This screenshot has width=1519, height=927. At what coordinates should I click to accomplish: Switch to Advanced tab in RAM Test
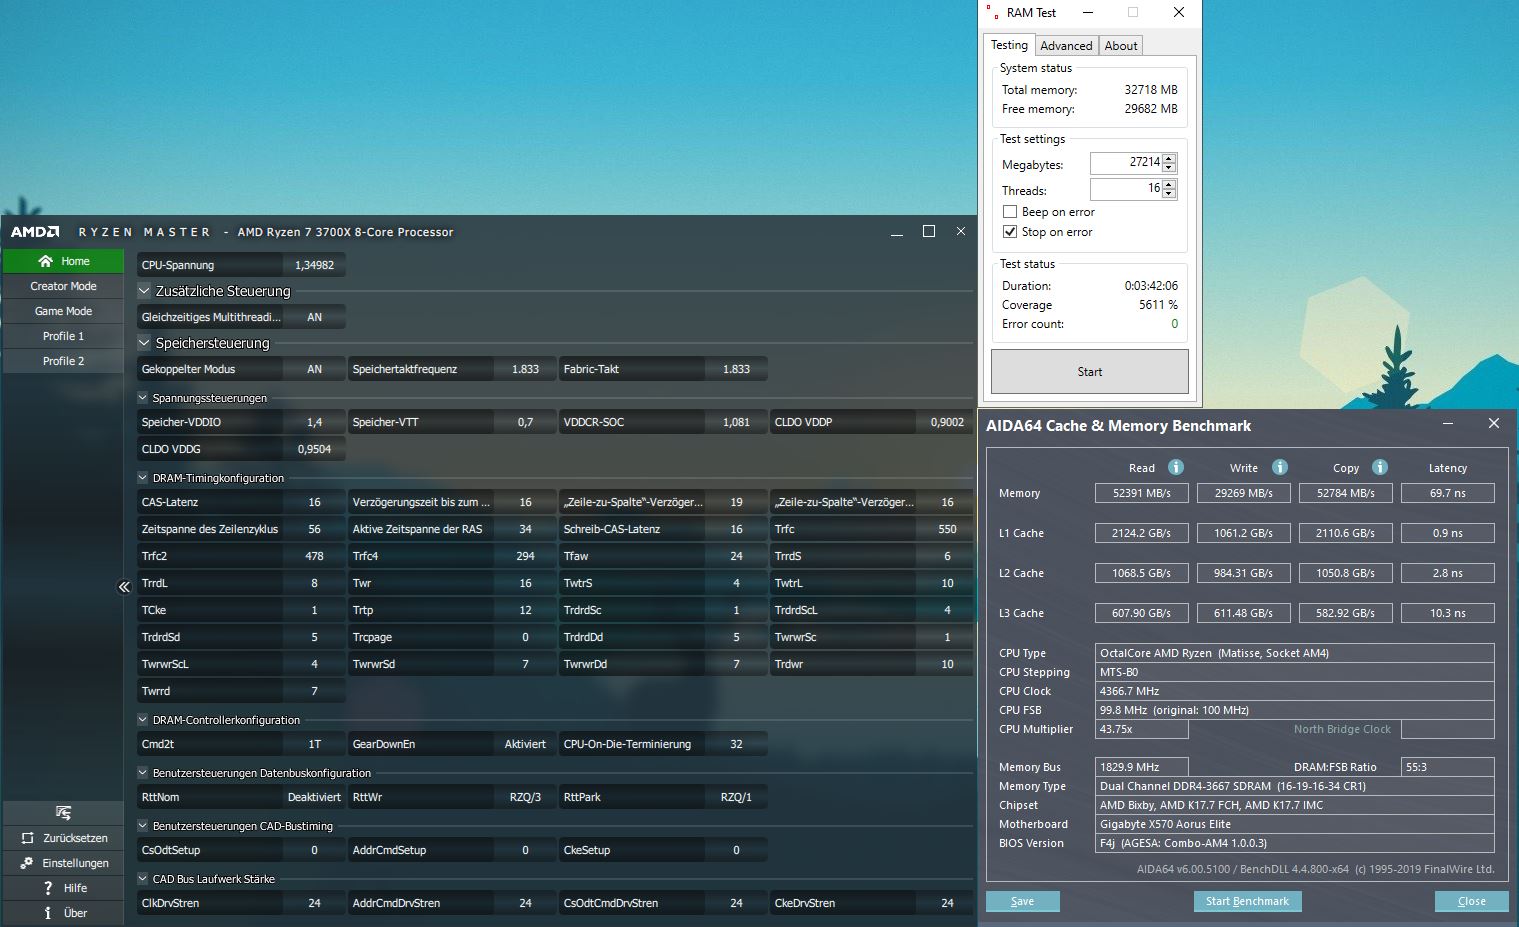coord(1066,46)
